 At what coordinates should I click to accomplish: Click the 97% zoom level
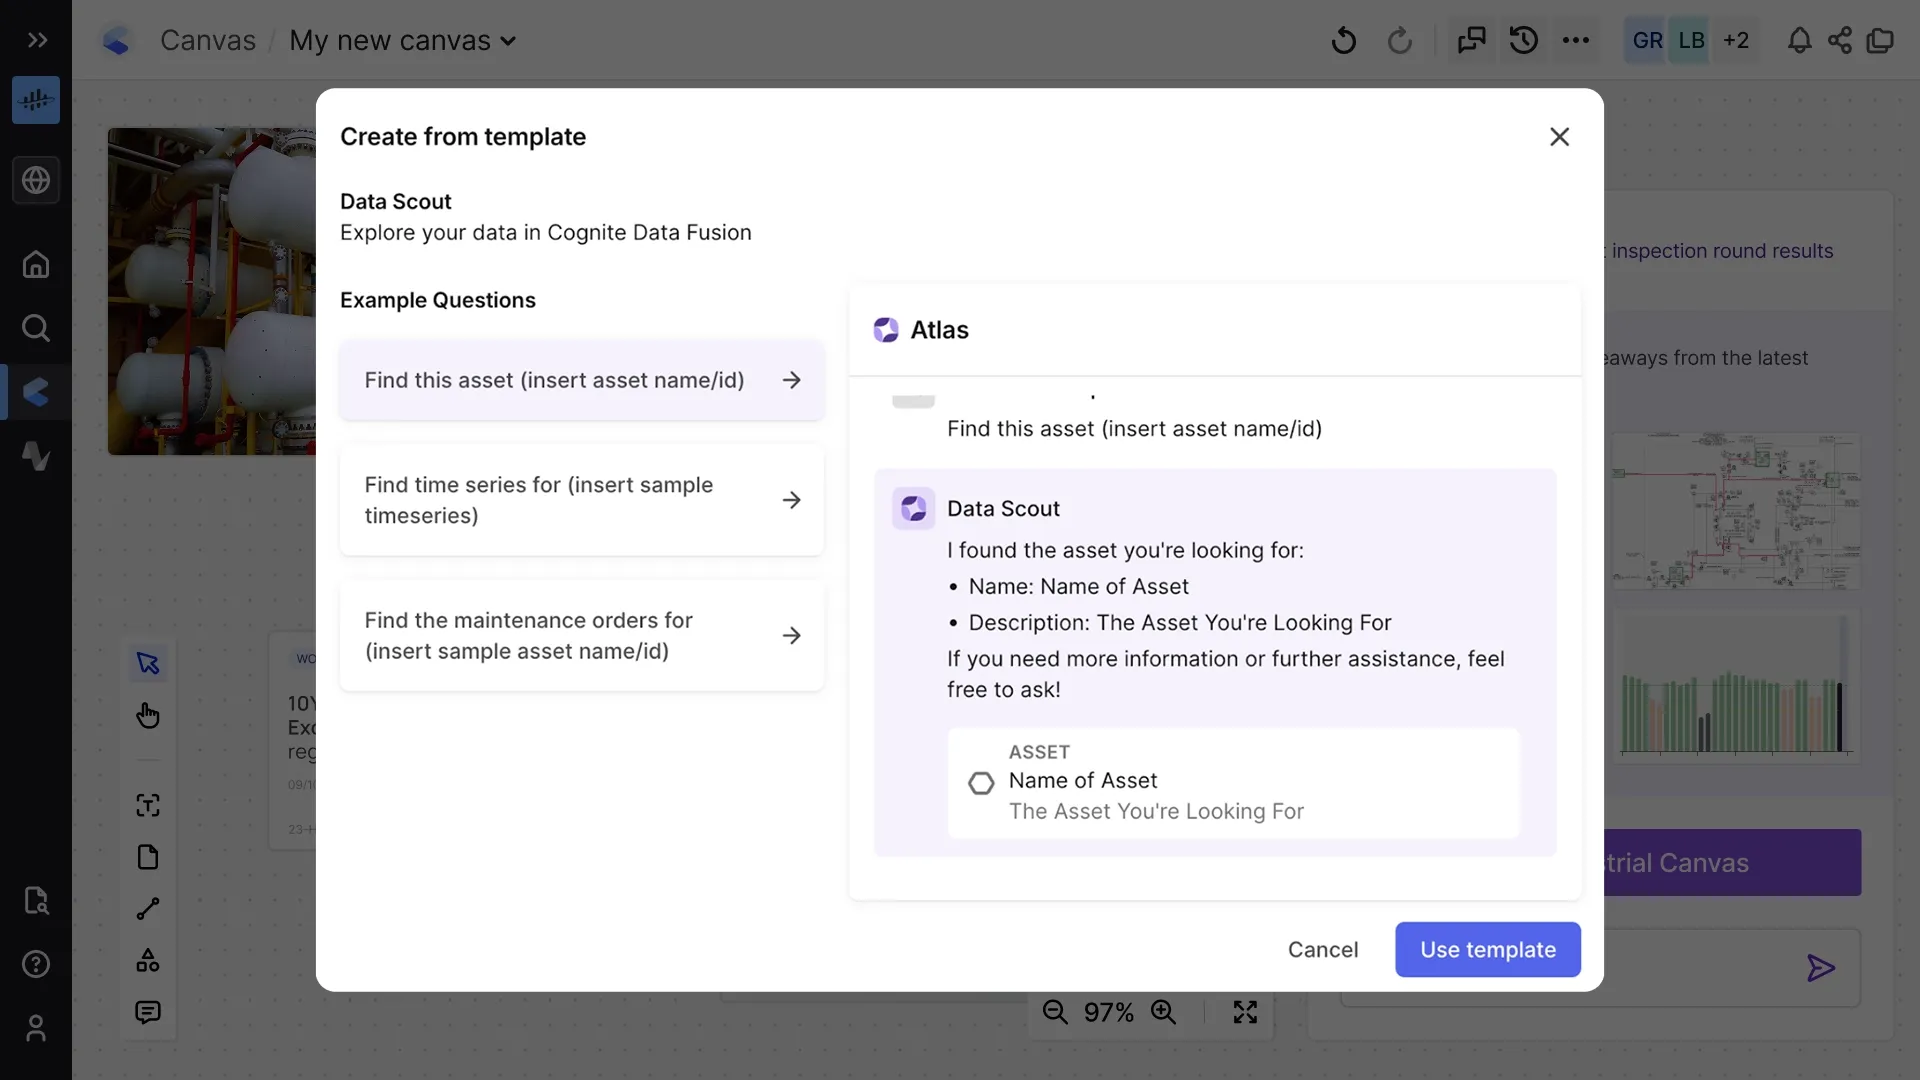(1109, 1013)
